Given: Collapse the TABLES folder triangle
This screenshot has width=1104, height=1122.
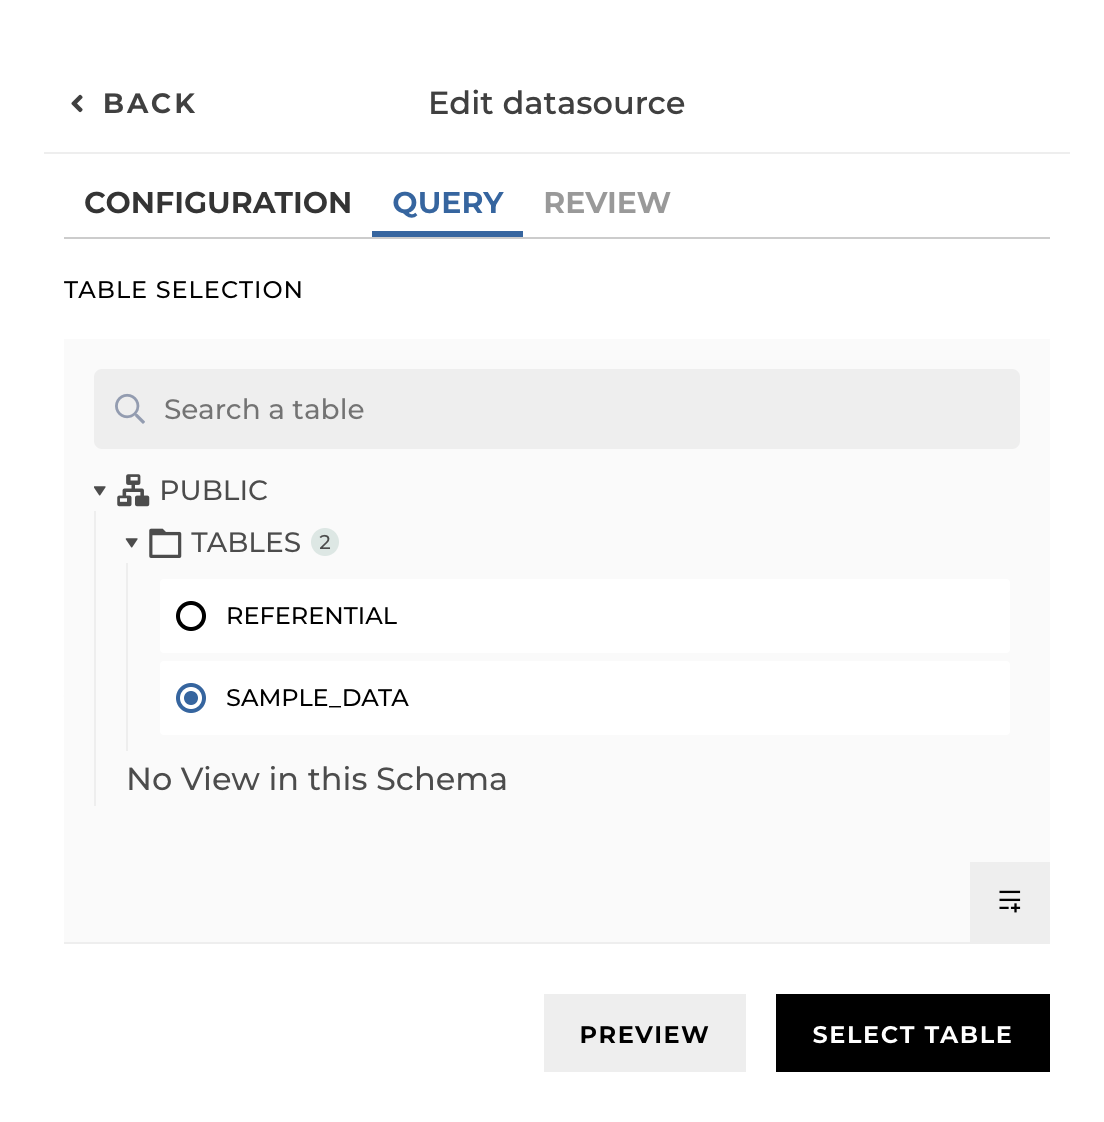Looking at the screenshot, I should (131, 543).
